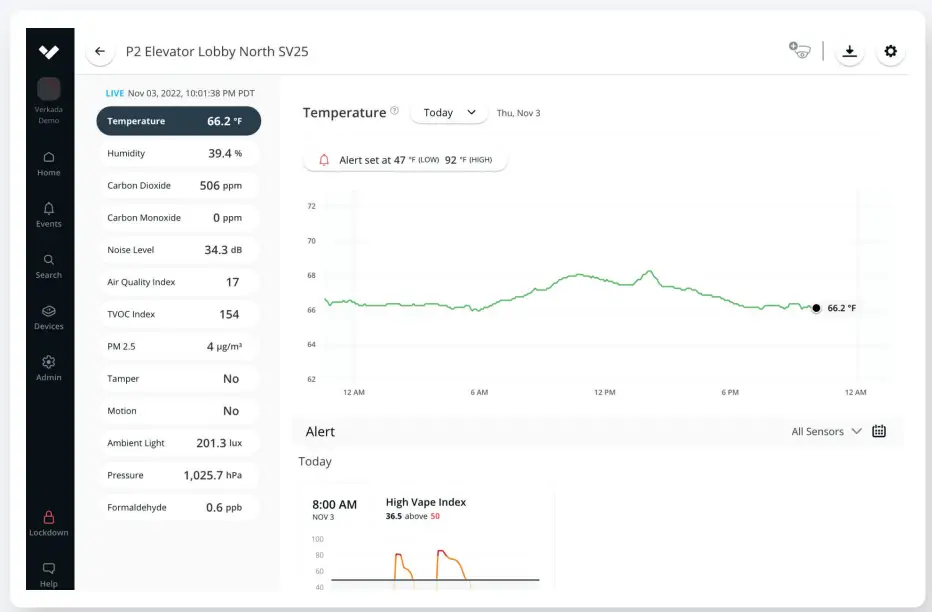Image resolution: width=932 pixels, height=612 pixels.
Task: Switch to the Noise Level reading
Action: point(178,250)
